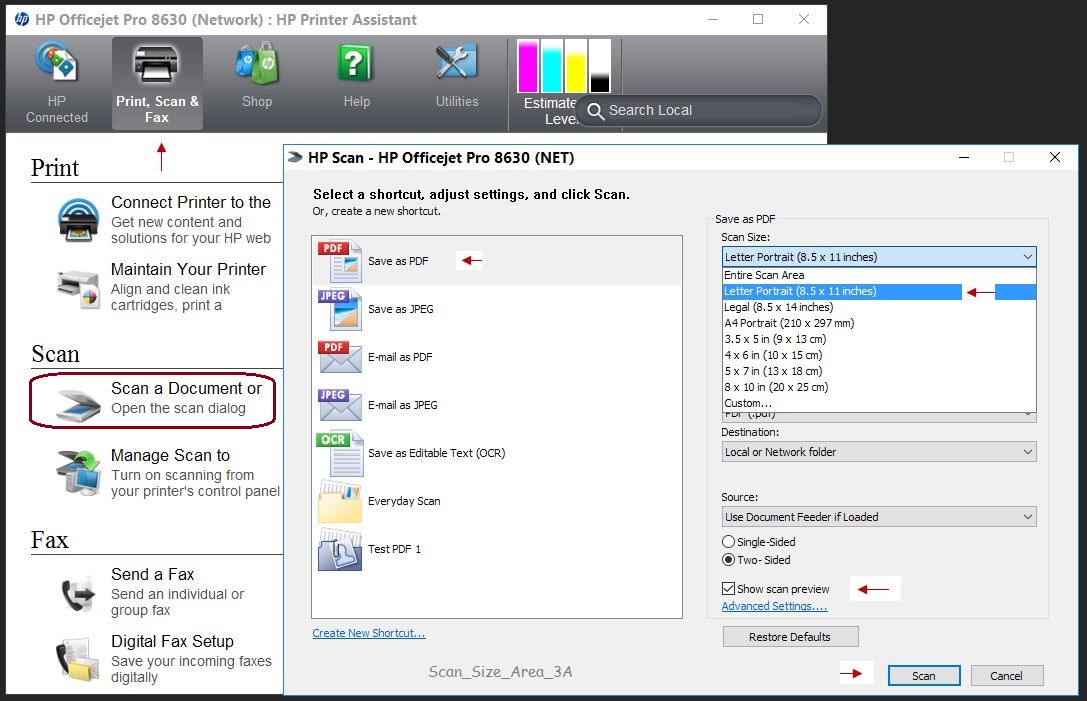
Task: Open the 'Send a Fax' link text
Action: pyautogui.click(x=153, y=574)
